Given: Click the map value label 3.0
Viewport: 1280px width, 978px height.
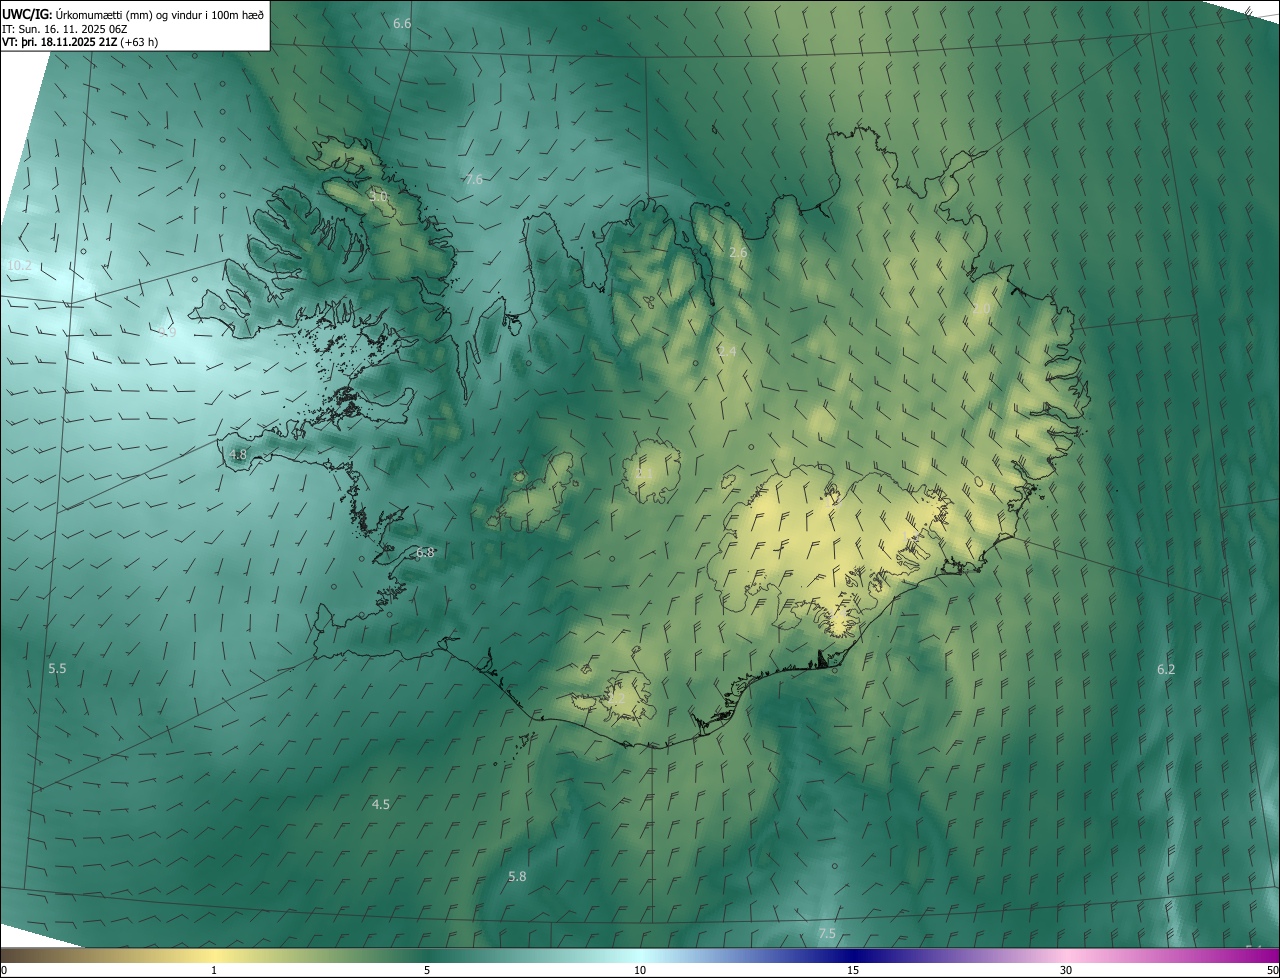Looking at the screenshot, I should click(x=378, y=197).
